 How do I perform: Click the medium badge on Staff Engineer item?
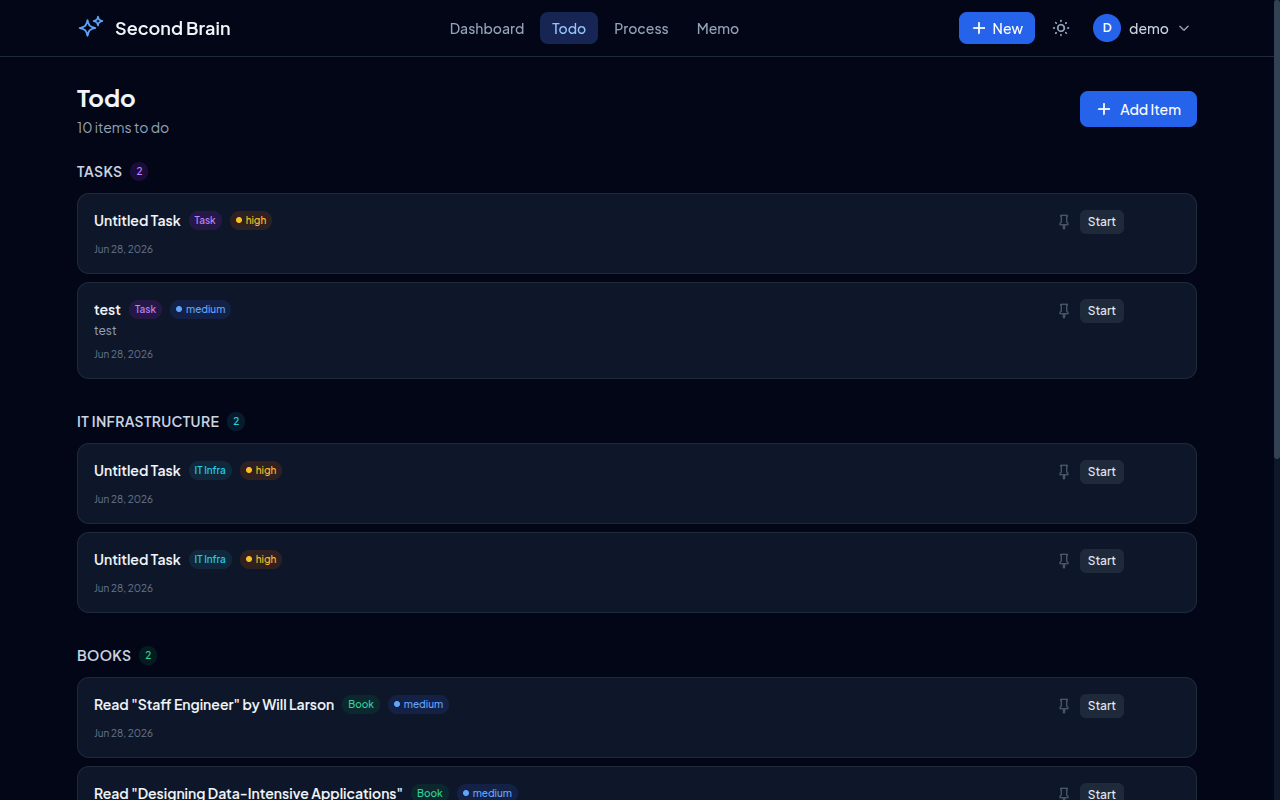tap(418, 705)
